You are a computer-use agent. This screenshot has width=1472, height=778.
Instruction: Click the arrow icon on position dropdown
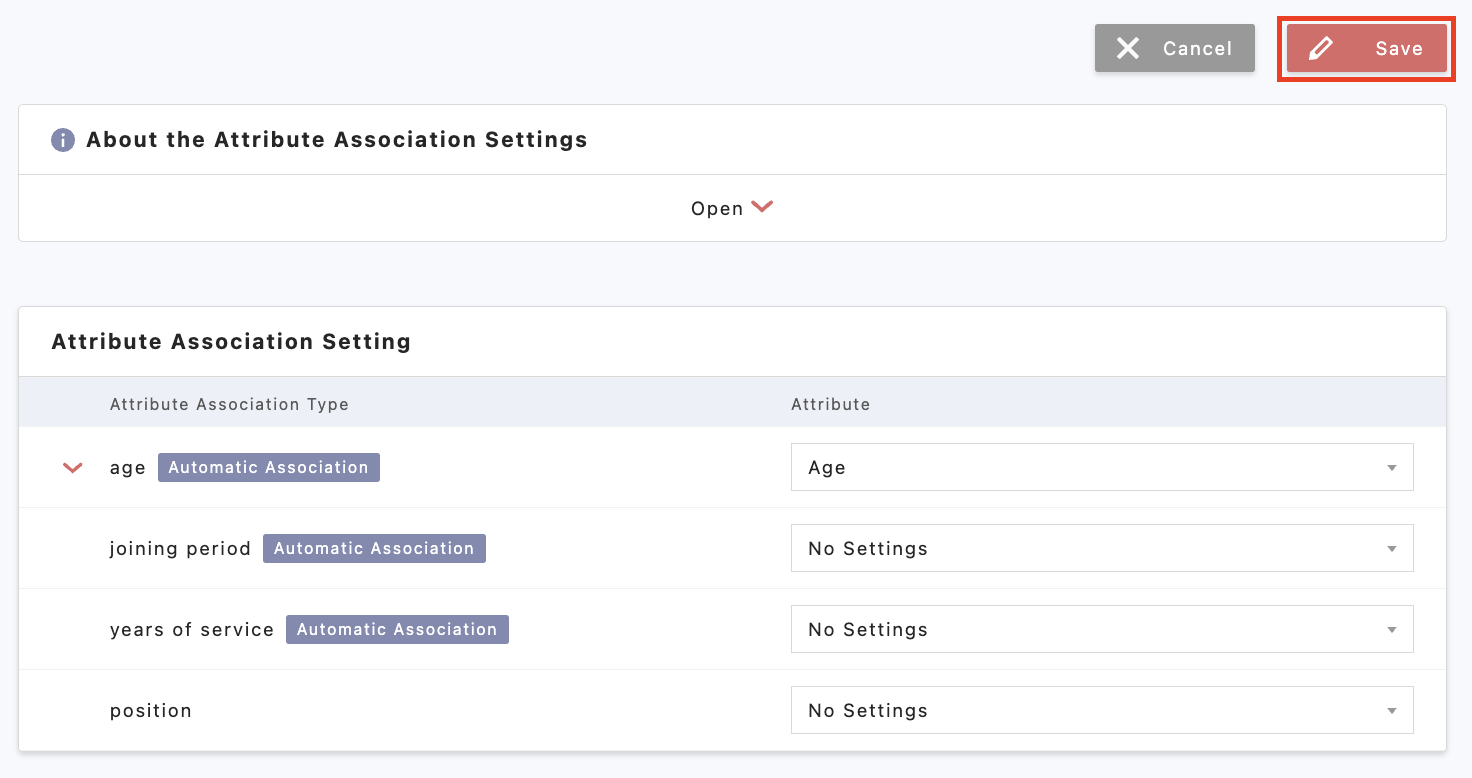coord(1391,711)
